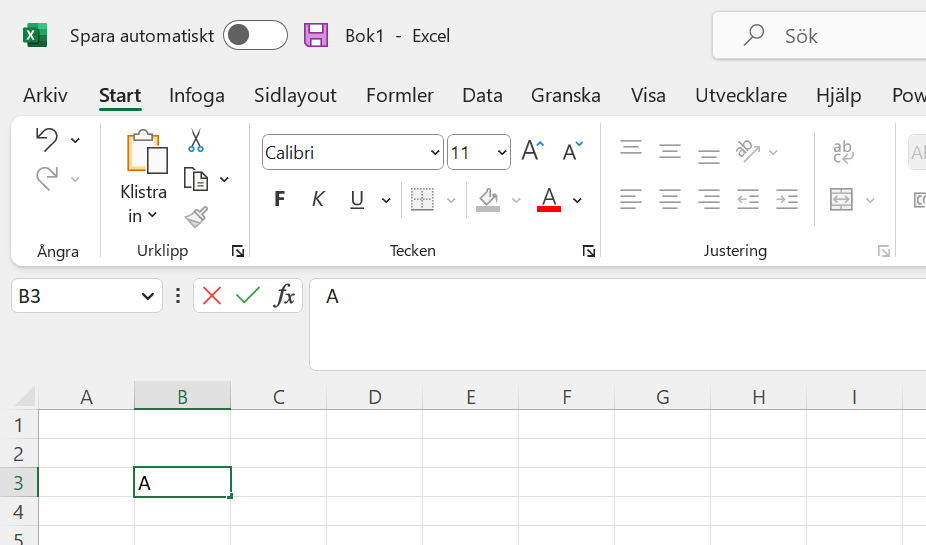Click the Redo arrow icon

pos(47,178)
